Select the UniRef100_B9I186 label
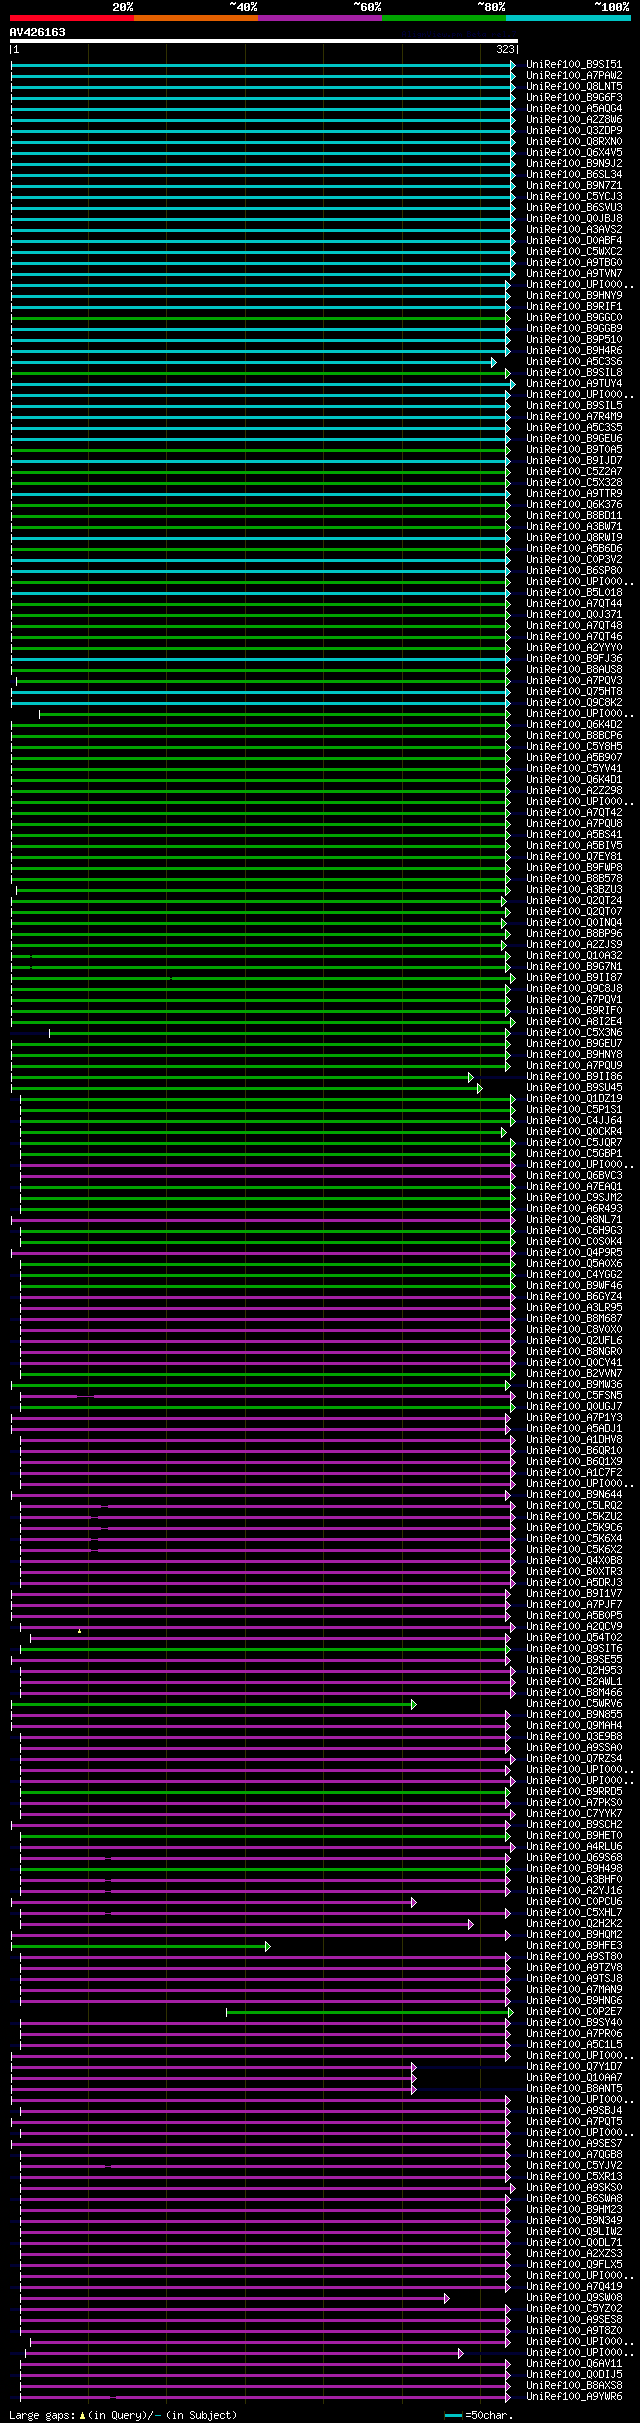Image resolution: width=640 pixels, height=2423 pixels. click(574, 1077)
